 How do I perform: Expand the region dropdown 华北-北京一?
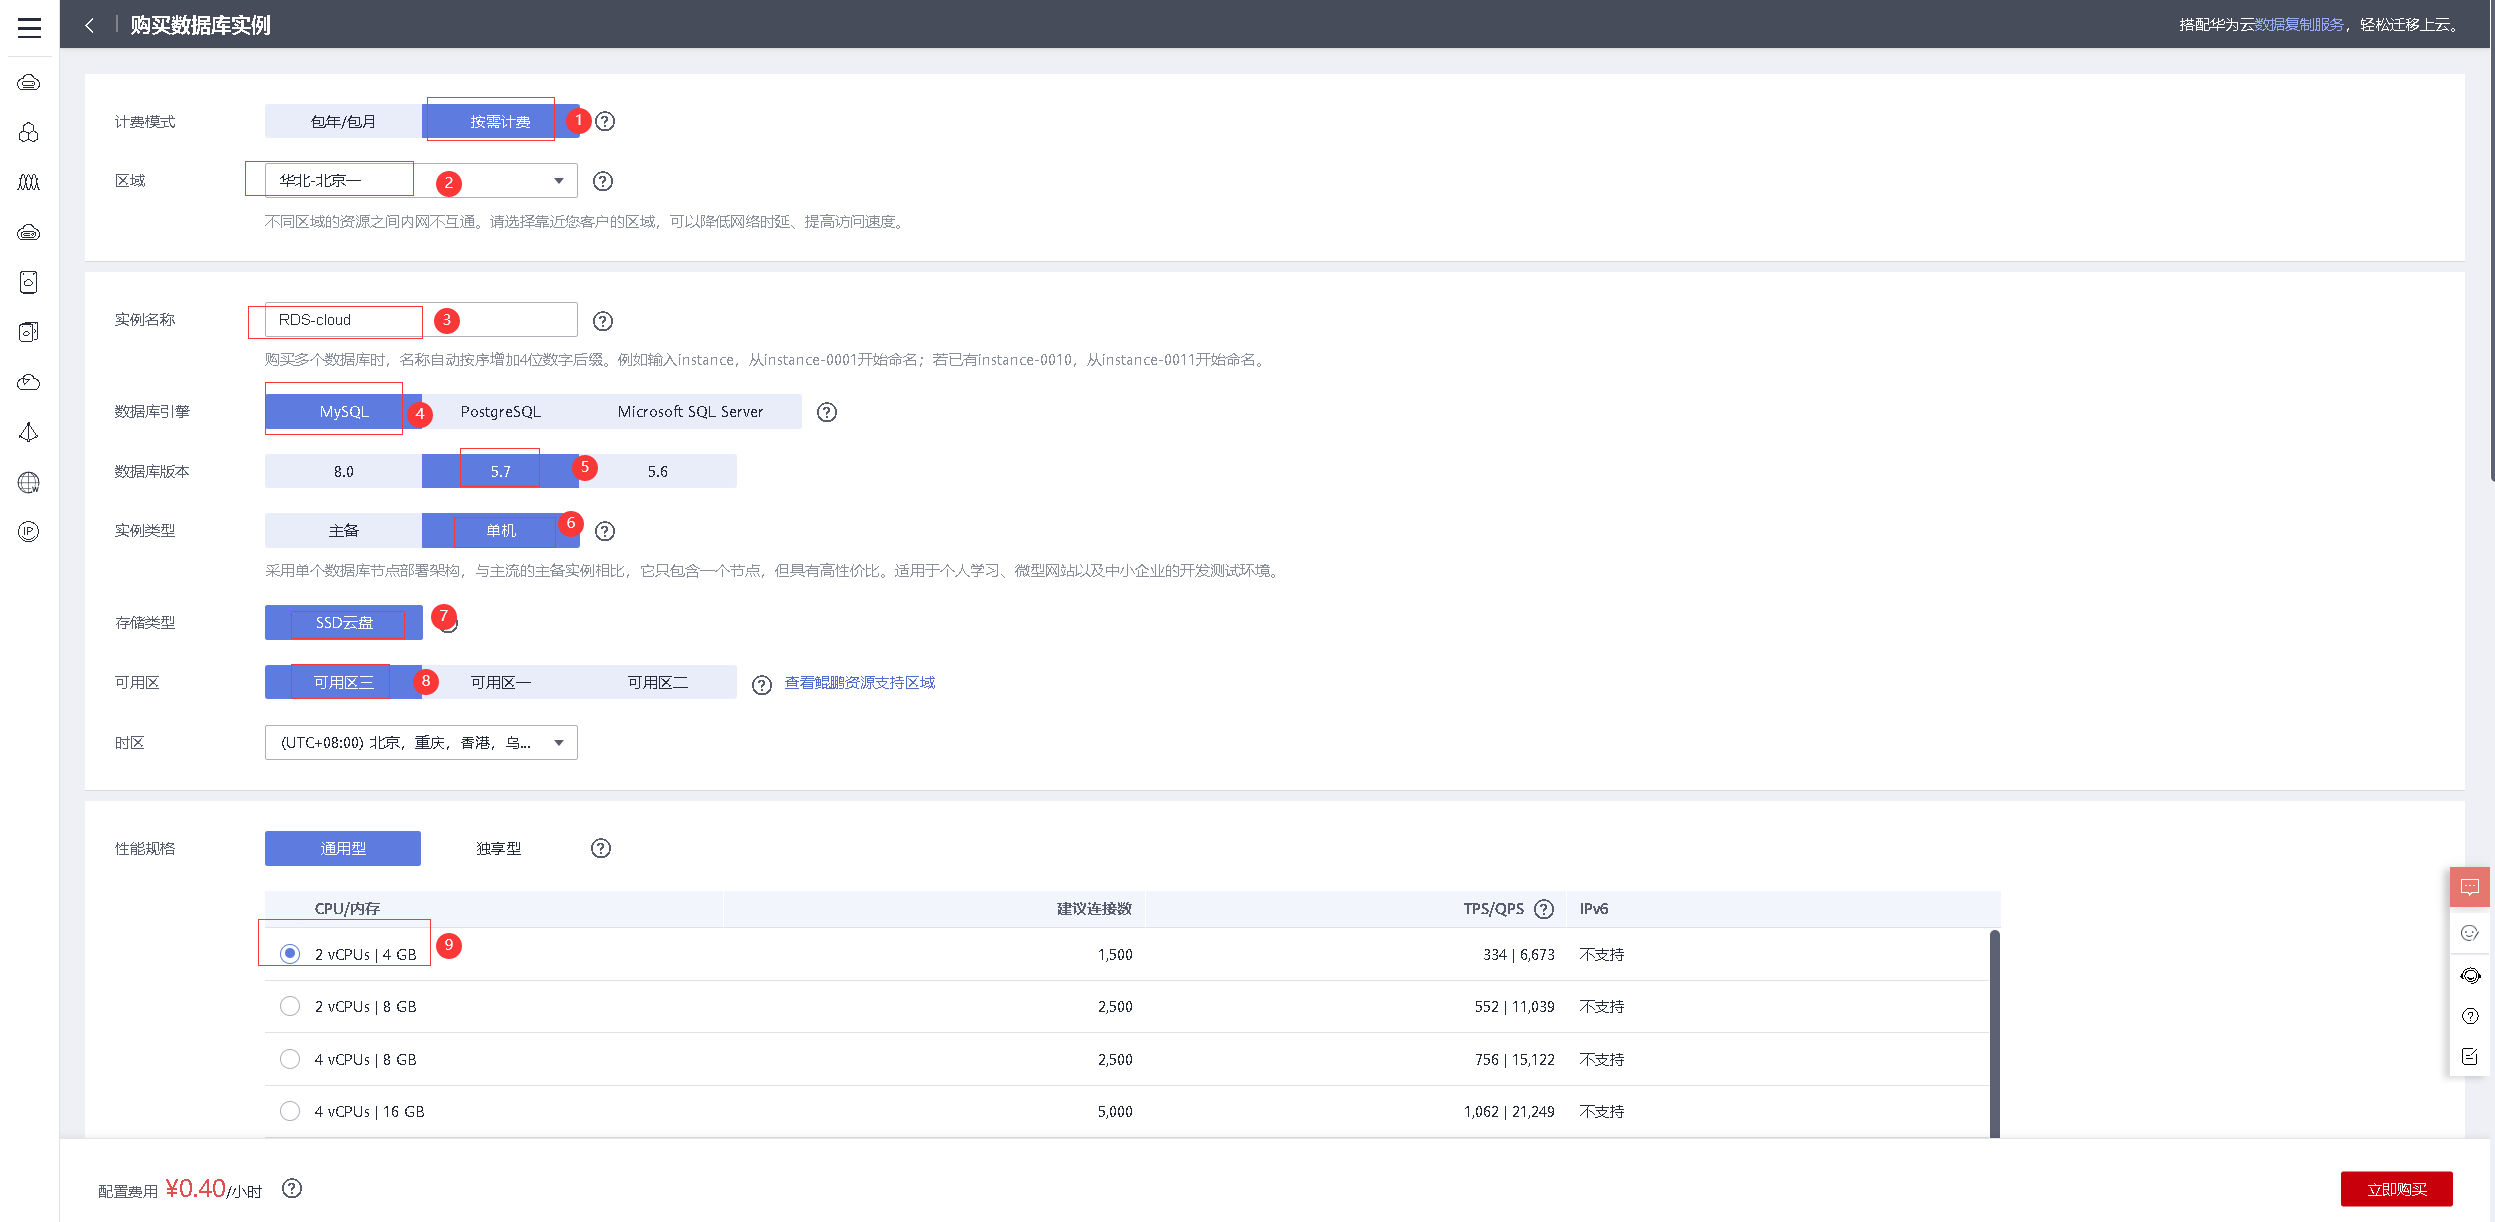pyautogui.click(x=558, y=181)
